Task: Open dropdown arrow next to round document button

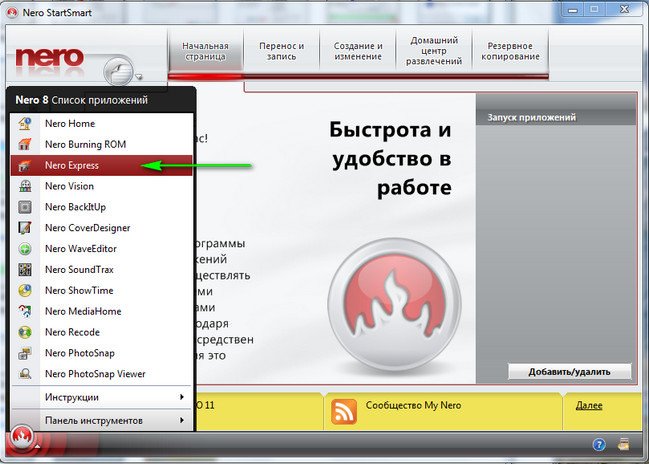Action: [x=139, y=77]
